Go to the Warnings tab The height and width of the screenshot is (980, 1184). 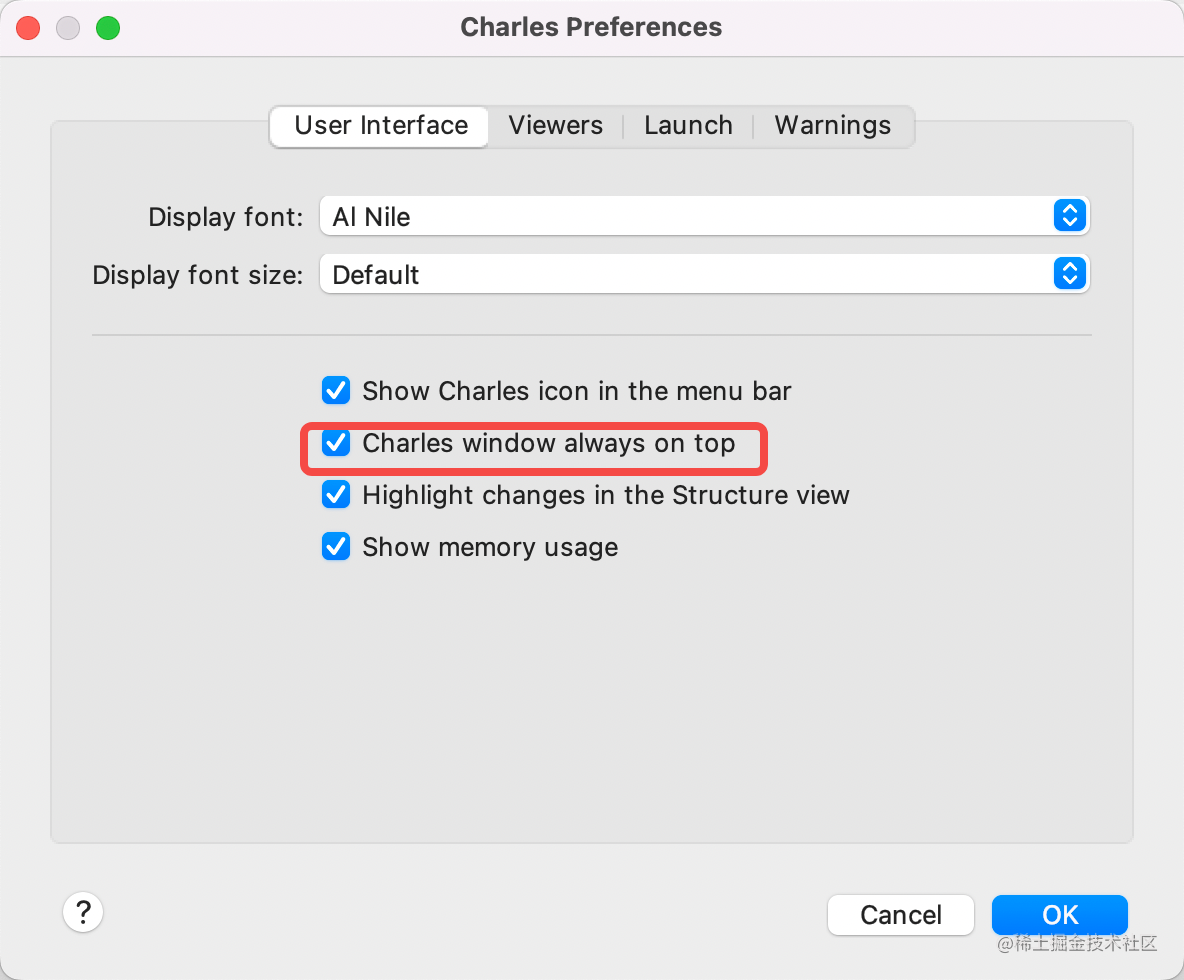pos(832,126)
